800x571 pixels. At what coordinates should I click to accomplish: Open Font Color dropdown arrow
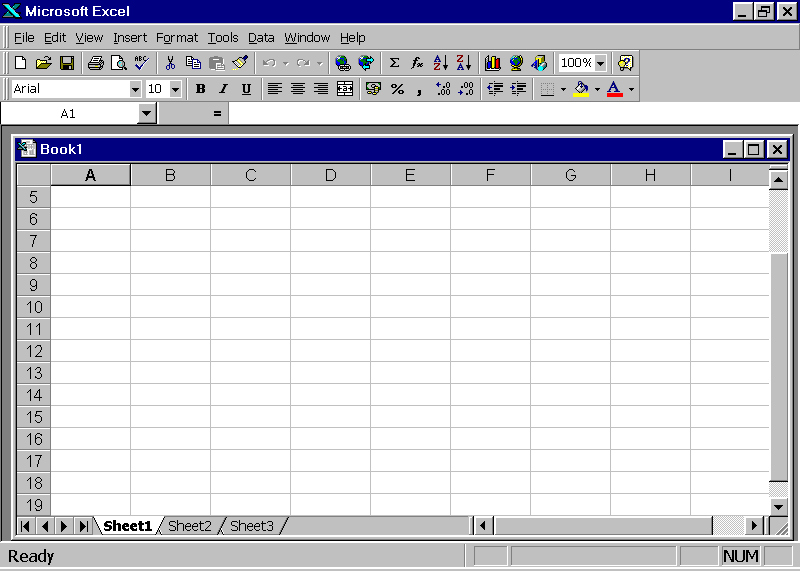click(x=631, y=89)
